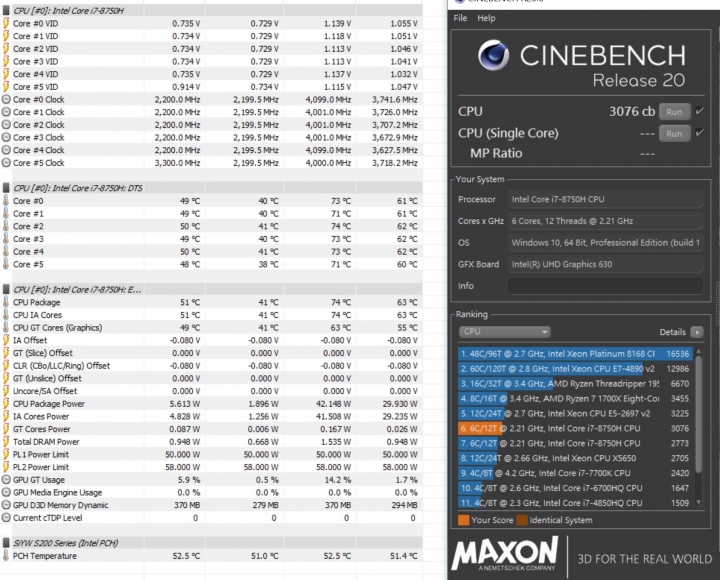Image resolution: width=720 pixels, height=580 pixels.
Task: Click the GFX Board field Intel UHD Graphics 630
Action: 605,264
